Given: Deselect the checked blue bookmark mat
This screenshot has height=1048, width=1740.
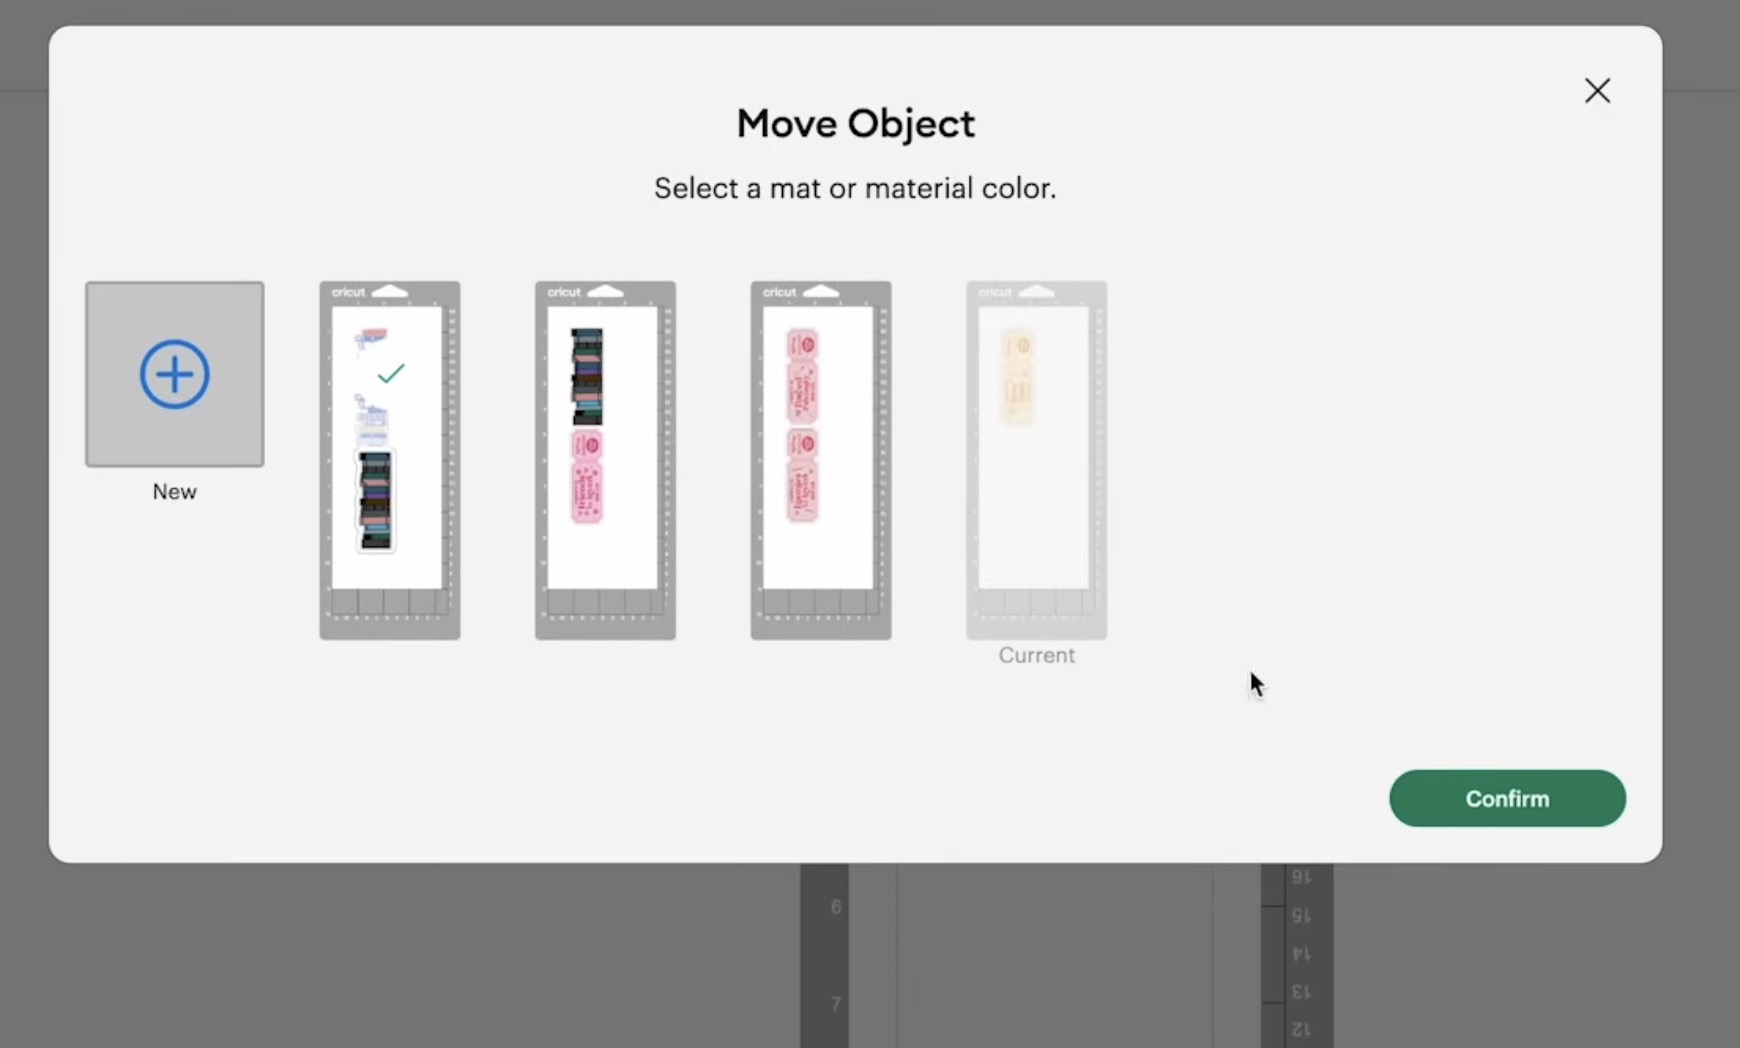Looking at the screenshot, I should click(389, 460).
